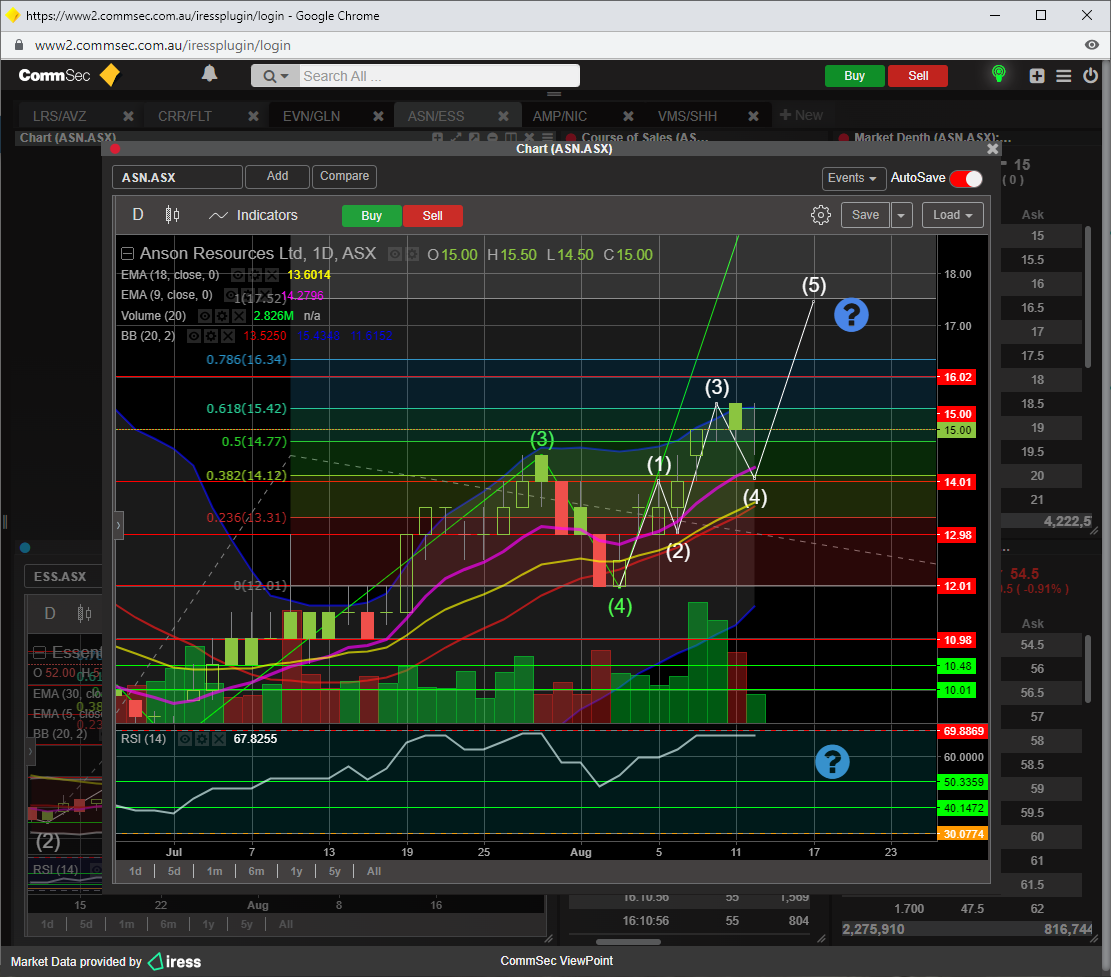
Task: Select the D daily interval button
Action: pyautogui.click(x=137, y=215)
